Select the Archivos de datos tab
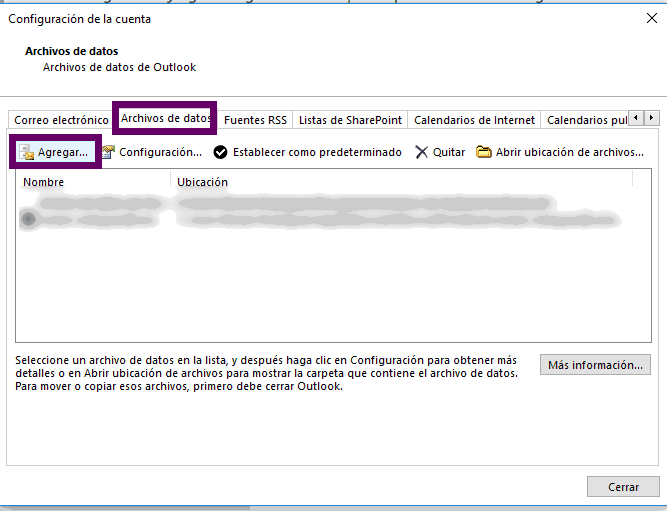The height and width of the screenshot is (511, 667). 165,118
